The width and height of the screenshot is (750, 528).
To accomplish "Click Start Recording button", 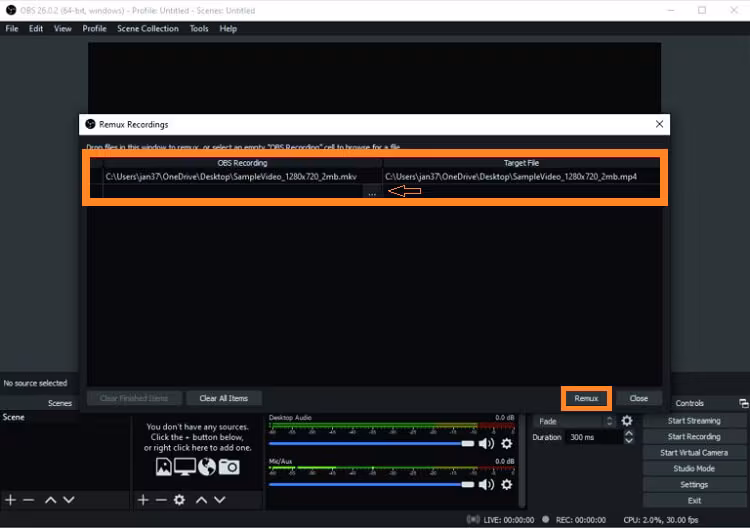I will click(694, 437).
